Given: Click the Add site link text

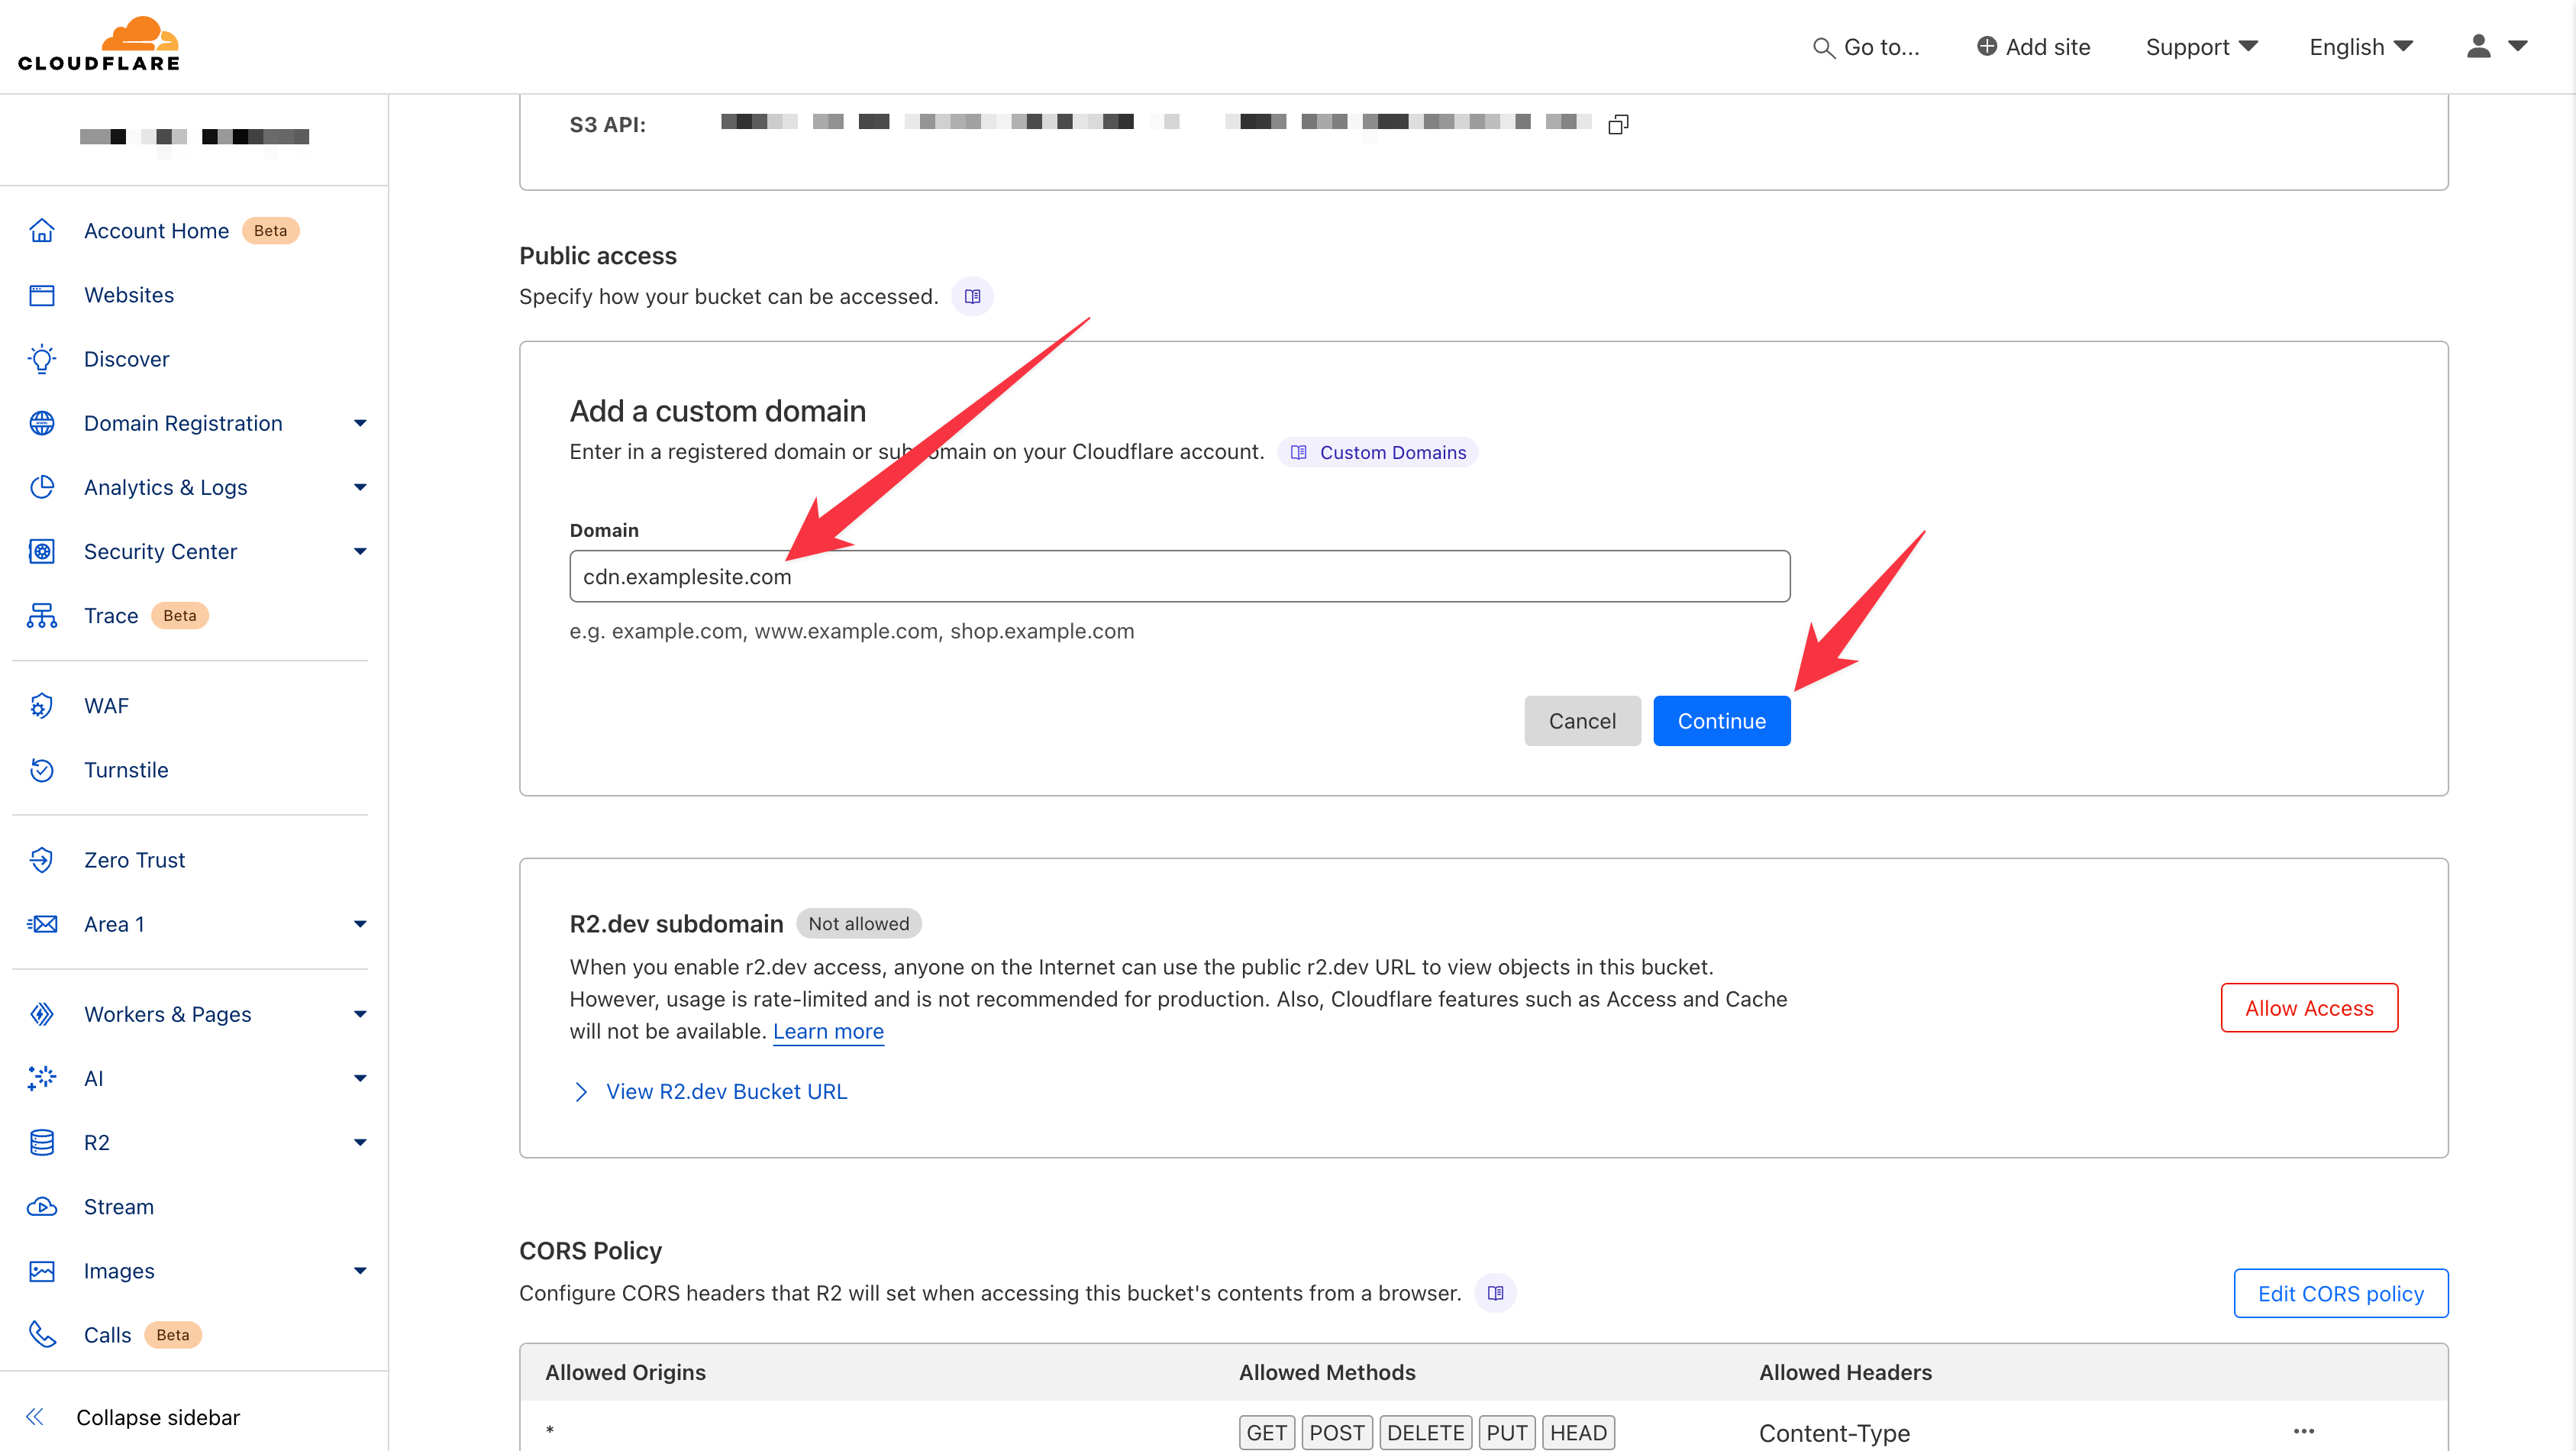Looking at the screenshot, I should pyautogui.click(x=2048, y=47).
